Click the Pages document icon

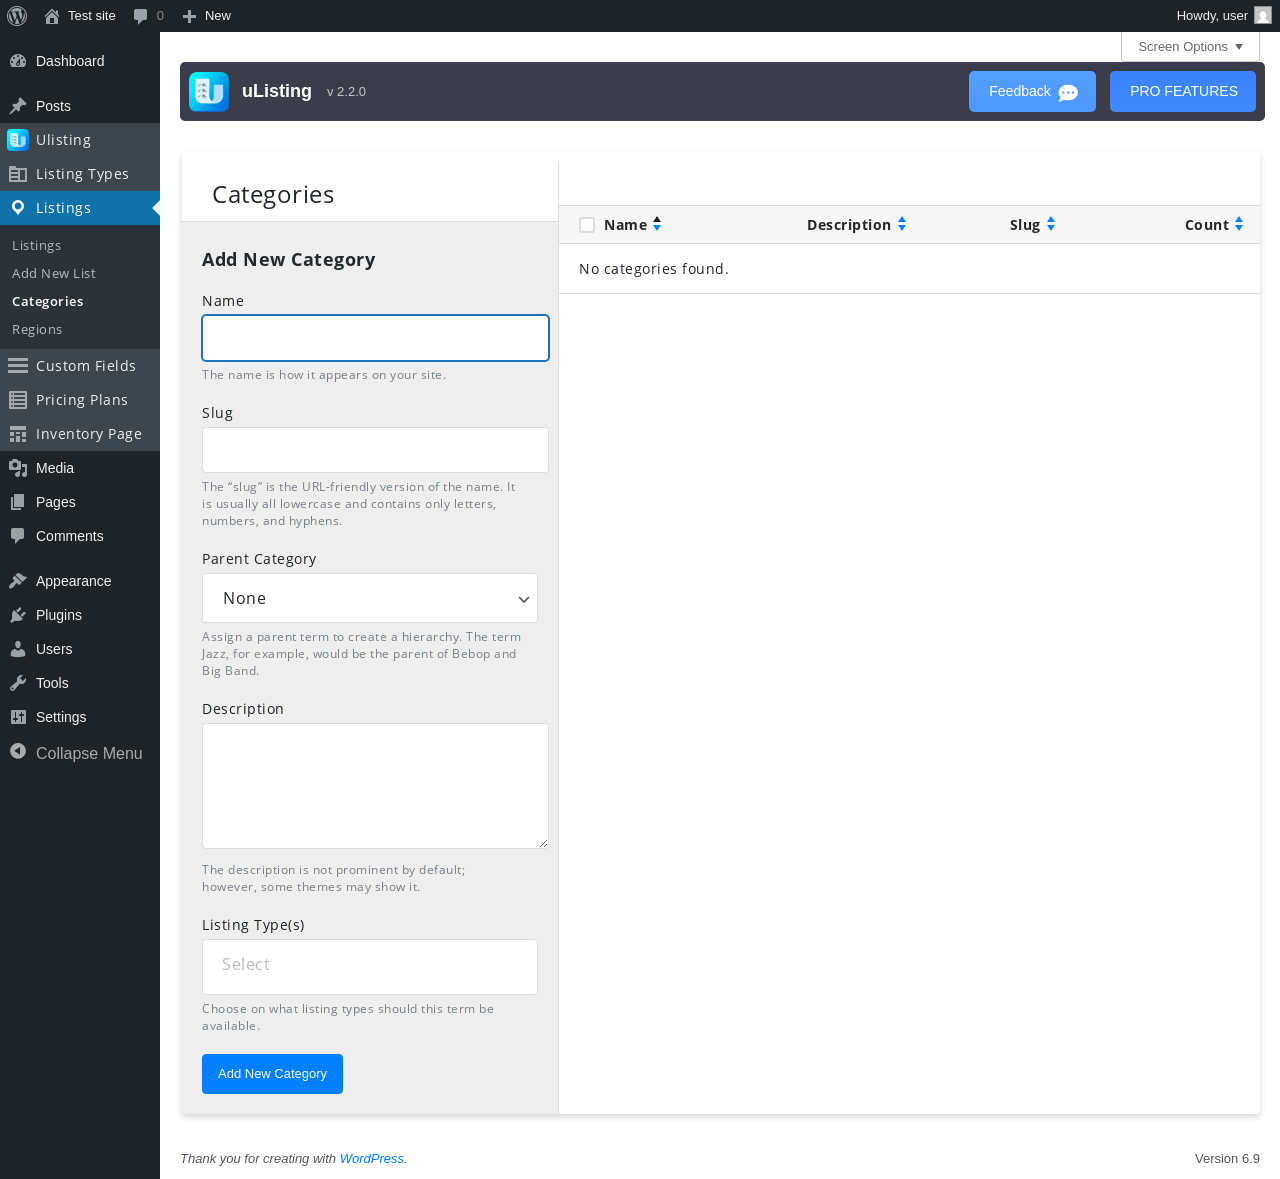[18, 502]
